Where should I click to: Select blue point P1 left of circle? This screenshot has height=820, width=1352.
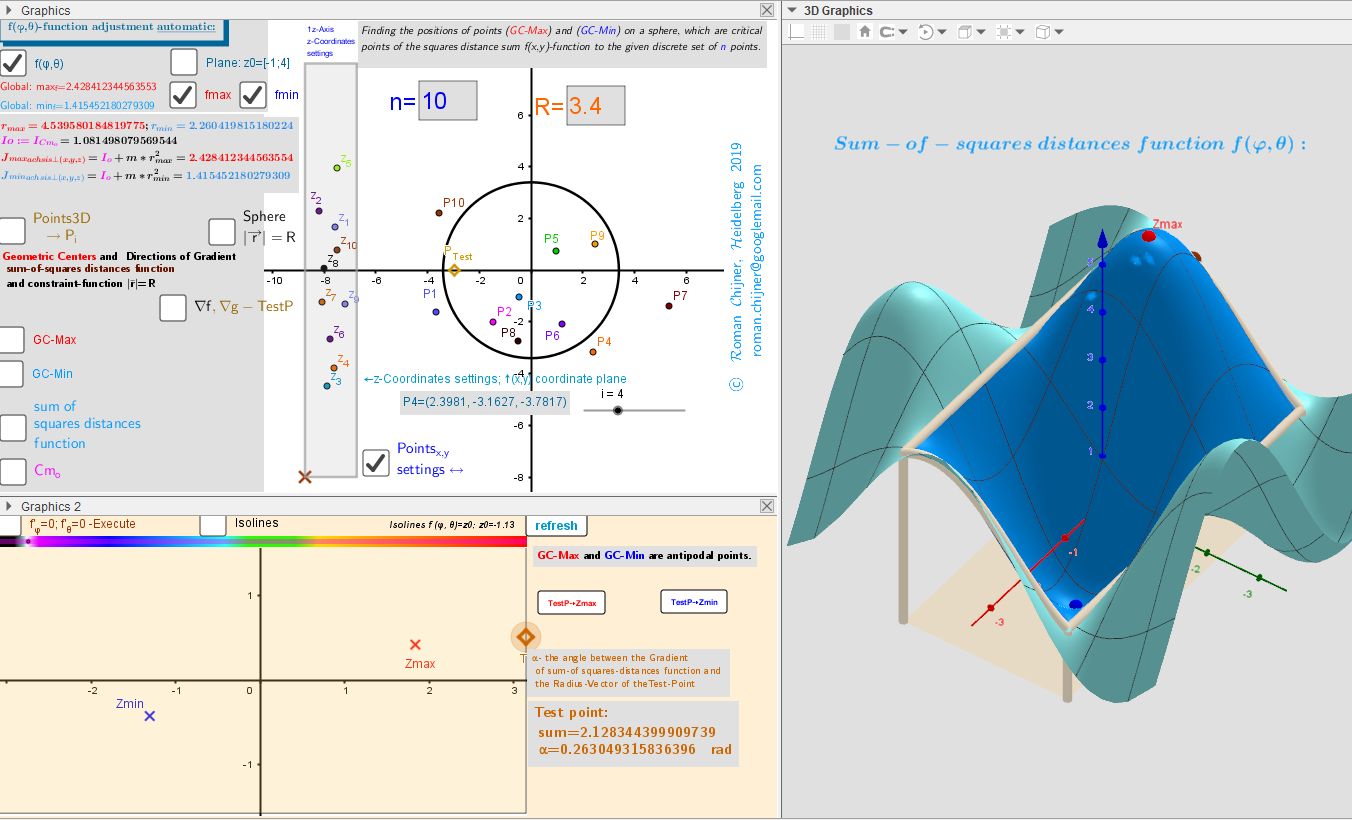click(x=436, y=312)
